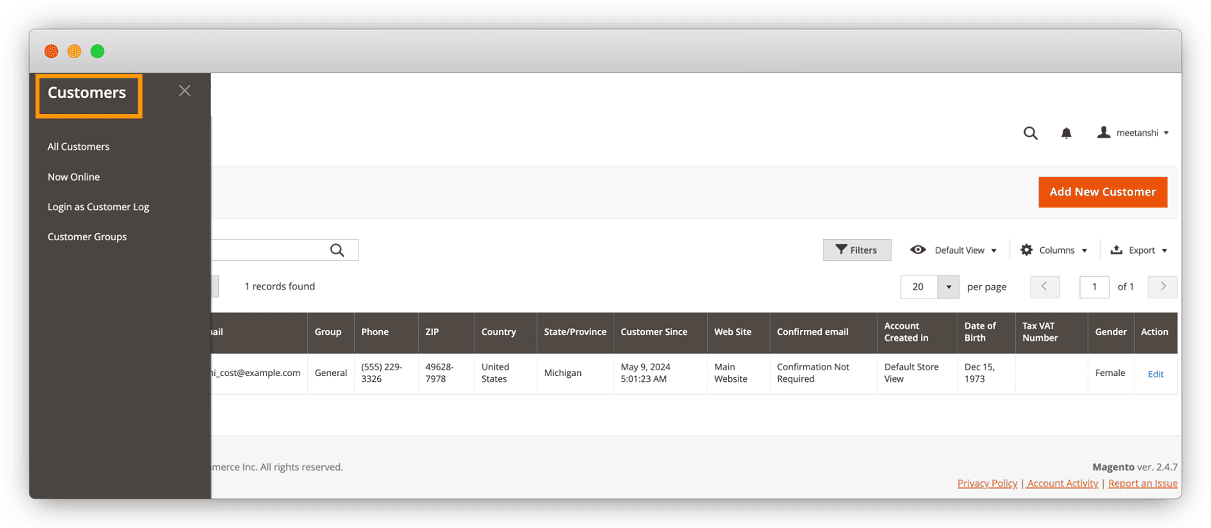This screenshot has width=1211, height=528.
Task: Sort by State/Province column header
Action: click(x=575, y=332)
